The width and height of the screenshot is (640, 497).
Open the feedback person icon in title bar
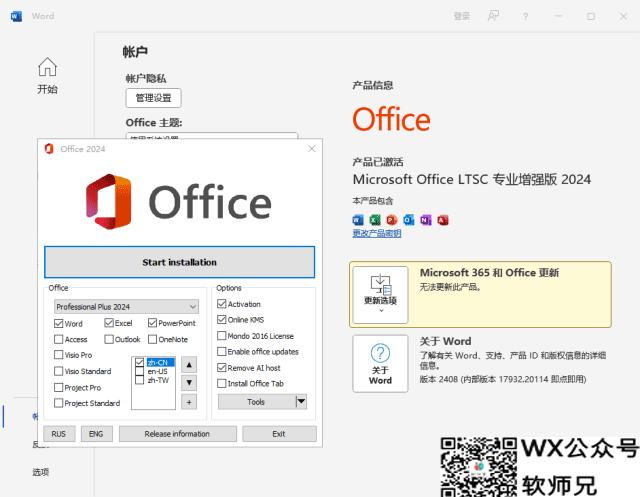493,16
